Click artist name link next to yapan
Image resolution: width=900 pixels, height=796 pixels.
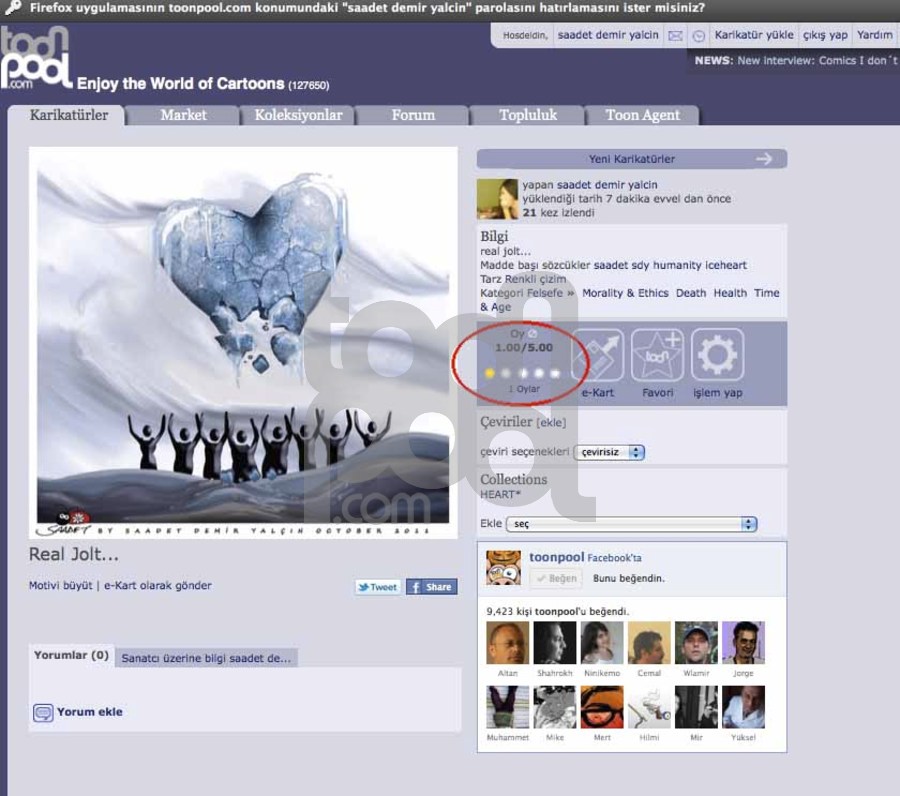tap(607, 185)
